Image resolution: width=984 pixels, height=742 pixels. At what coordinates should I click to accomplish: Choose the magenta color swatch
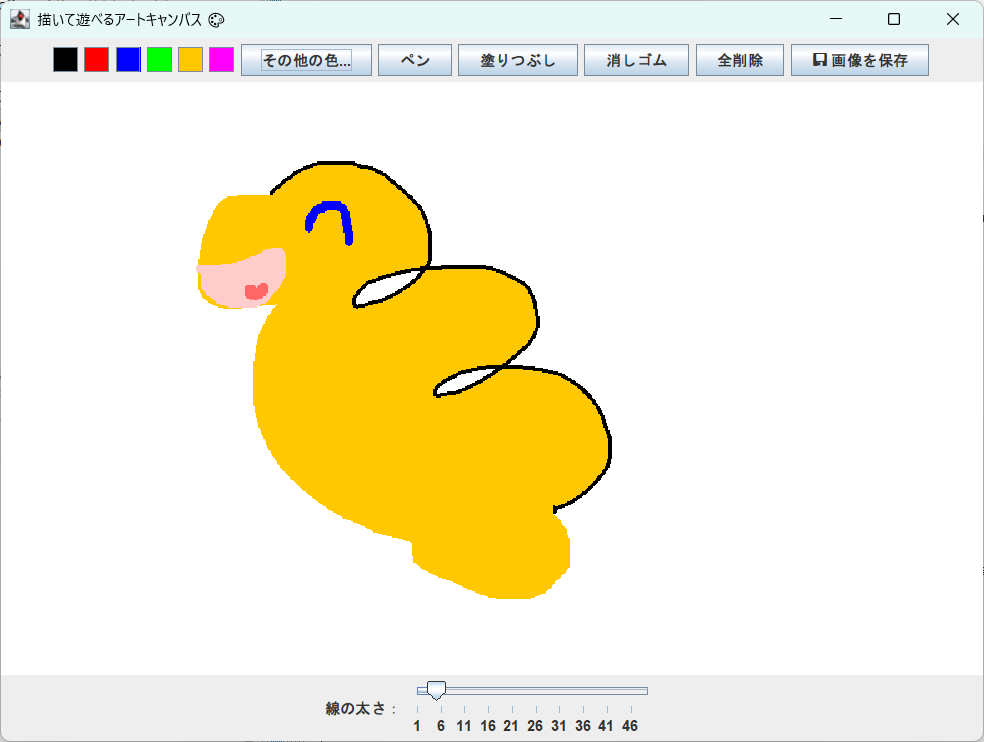click(x=222, y=60)
